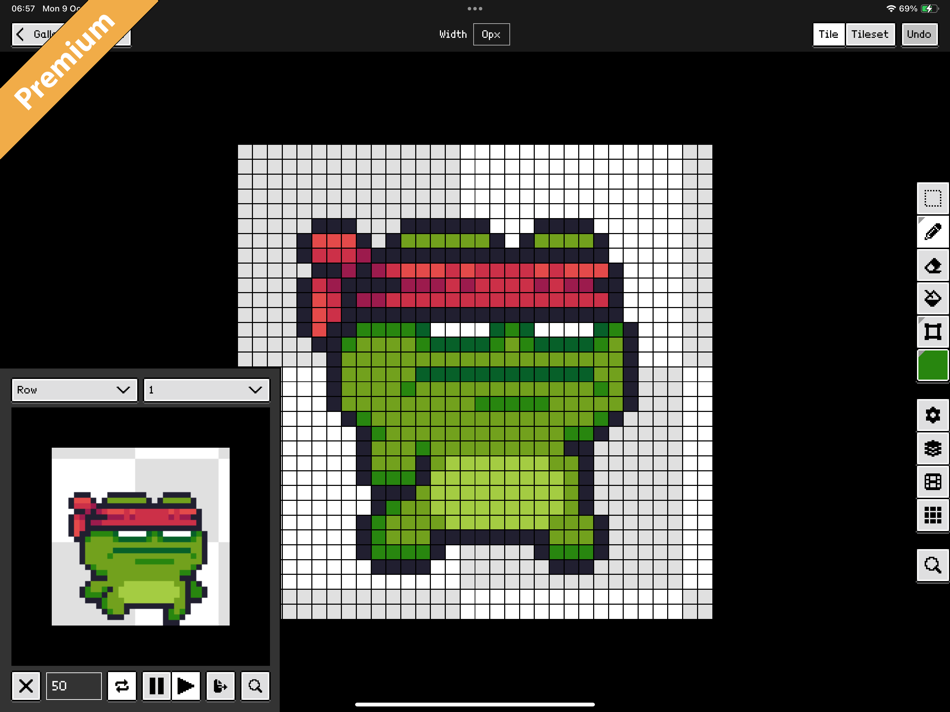Edit the frame delay 50 field
Viewport: 950px width, 712px height.
(x=74, y=686)
